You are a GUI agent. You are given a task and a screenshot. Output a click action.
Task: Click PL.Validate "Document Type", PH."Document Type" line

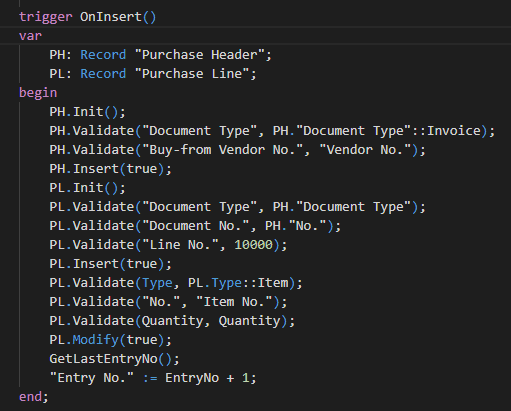[x=238, y=207]
